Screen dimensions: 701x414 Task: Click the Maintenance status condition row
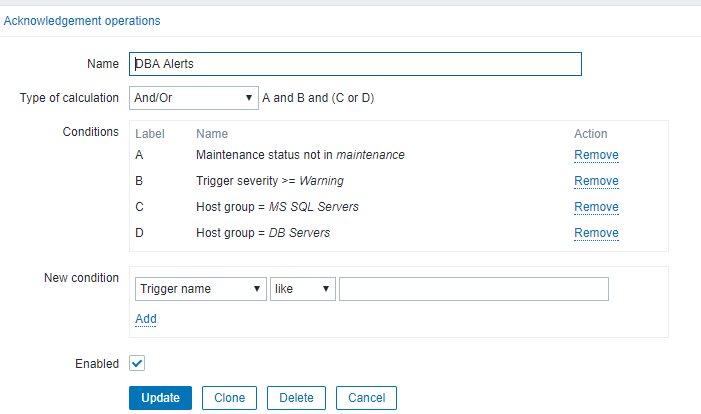[300, 155]
